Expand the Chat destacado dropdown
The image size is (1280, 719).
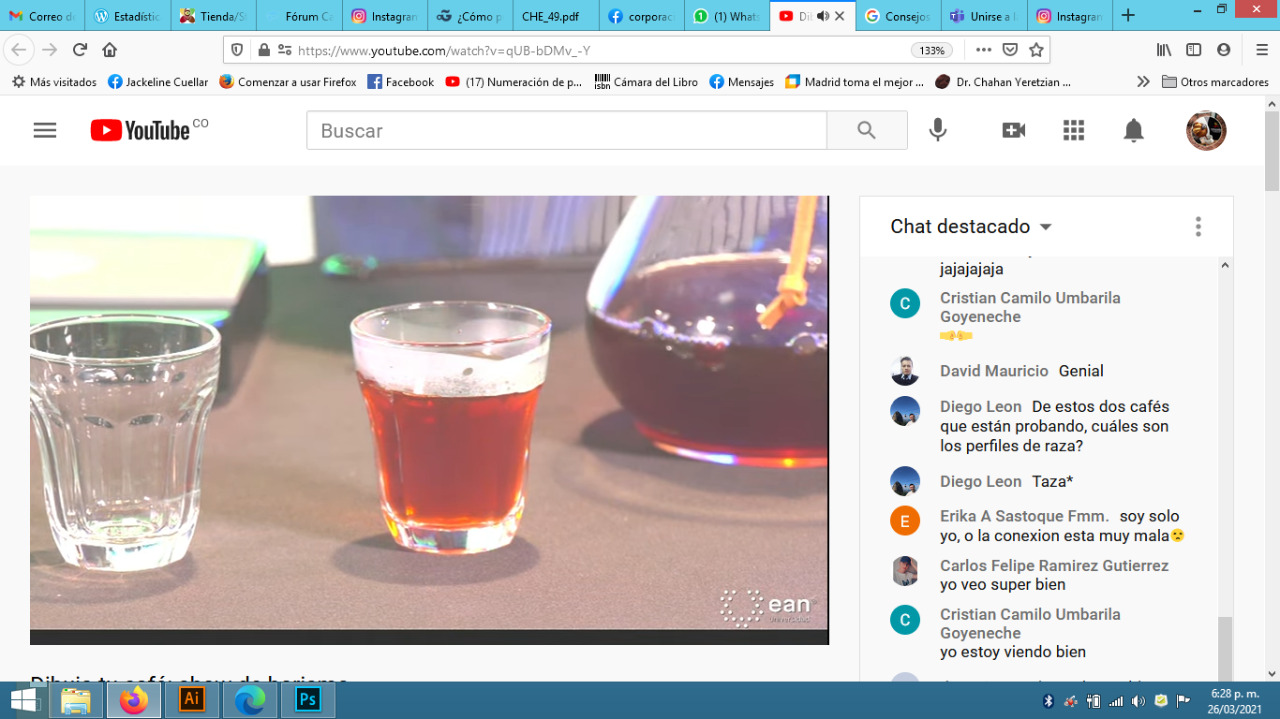click(1046, 227)
